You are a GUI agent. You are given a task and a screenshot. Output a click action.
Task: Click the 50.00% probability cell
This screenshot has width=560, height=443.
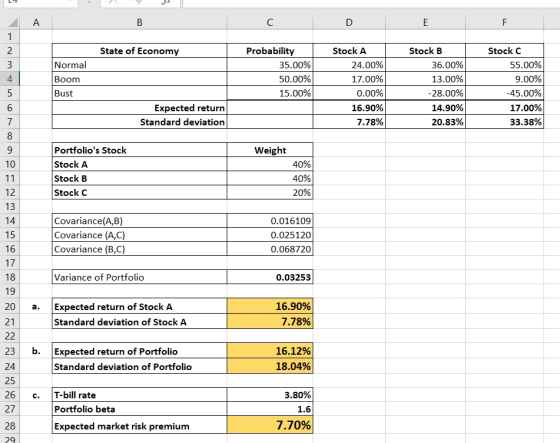(270, 79)
